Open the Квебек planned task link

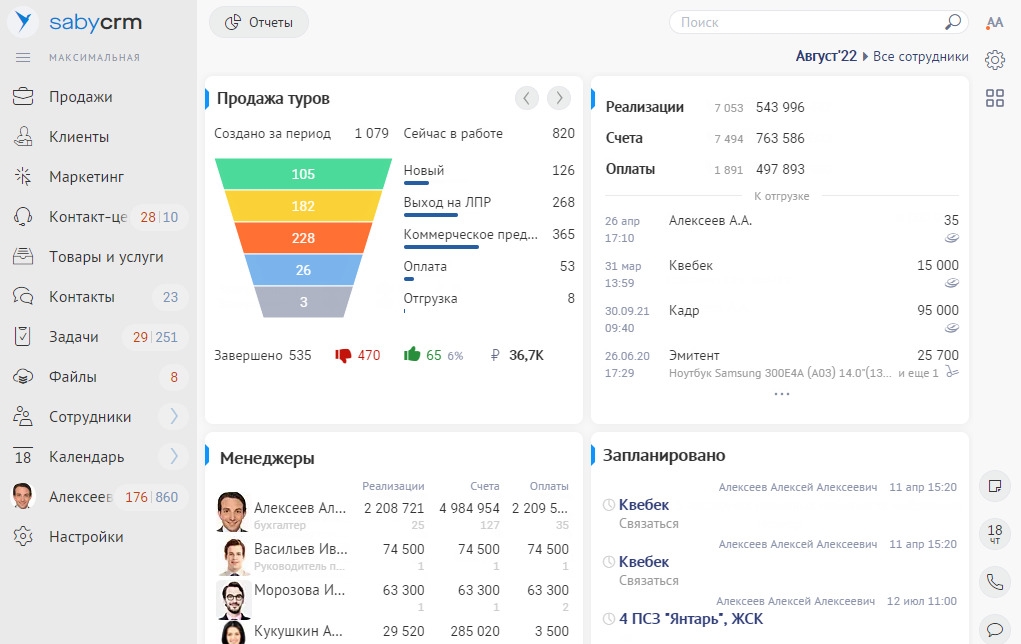coord(643,505)
